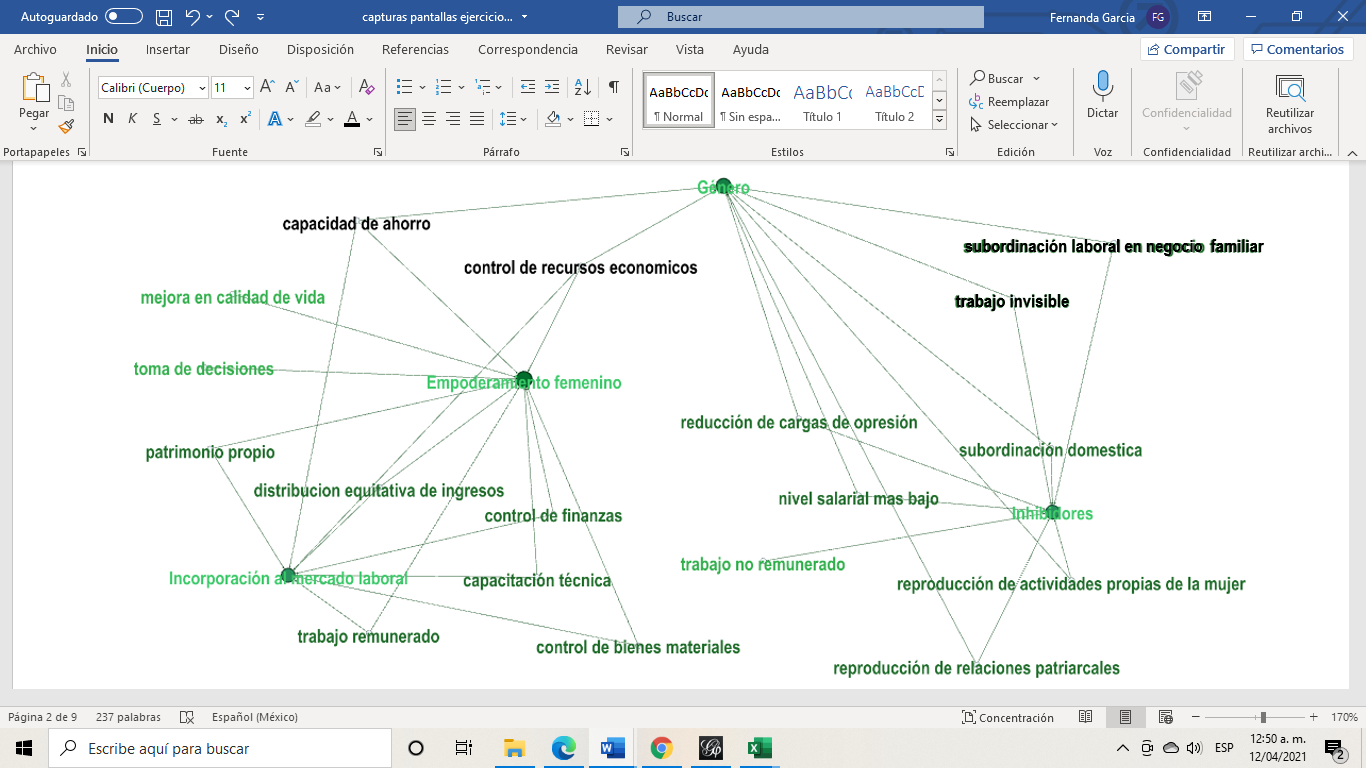Open Excel from the taskbar

760,748
